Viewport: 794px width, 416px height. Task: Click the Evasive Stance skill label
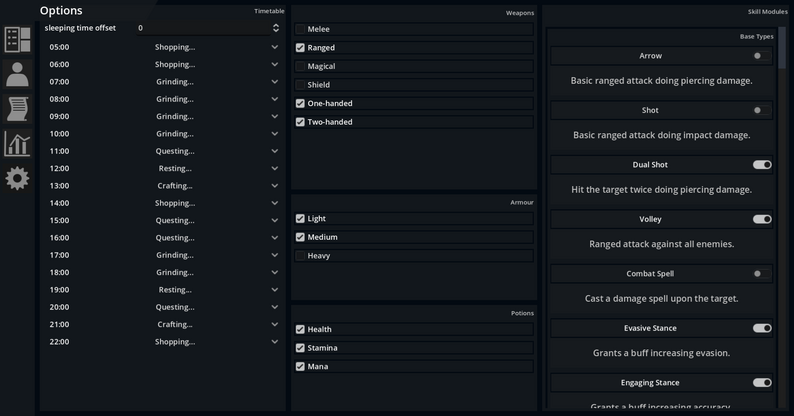pyautogui.click(x=650, y=328)
